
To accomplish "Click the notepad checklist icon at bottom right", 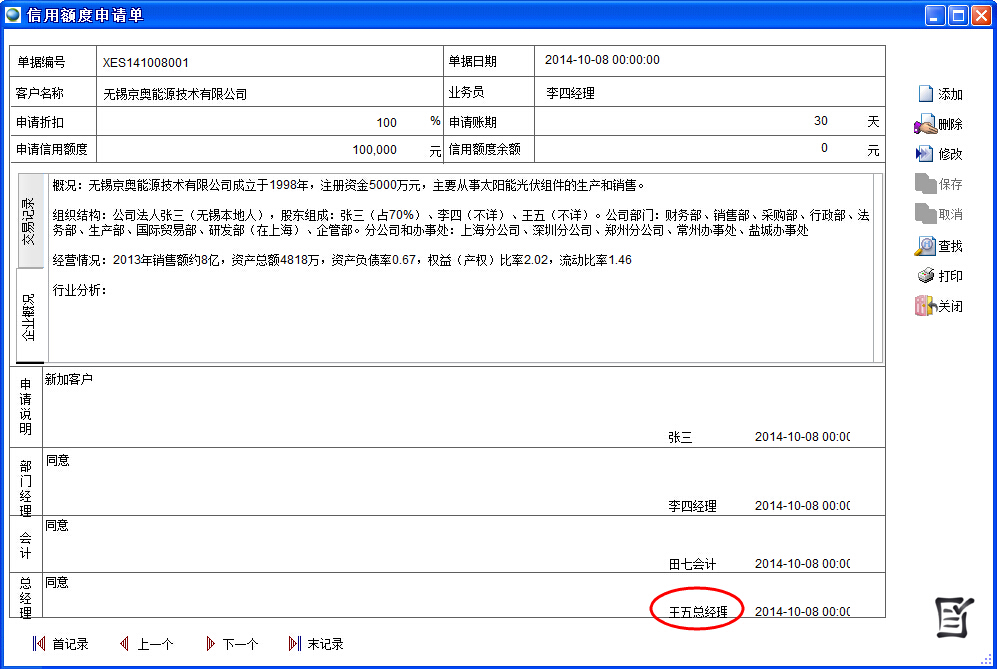I will [953, 616].
